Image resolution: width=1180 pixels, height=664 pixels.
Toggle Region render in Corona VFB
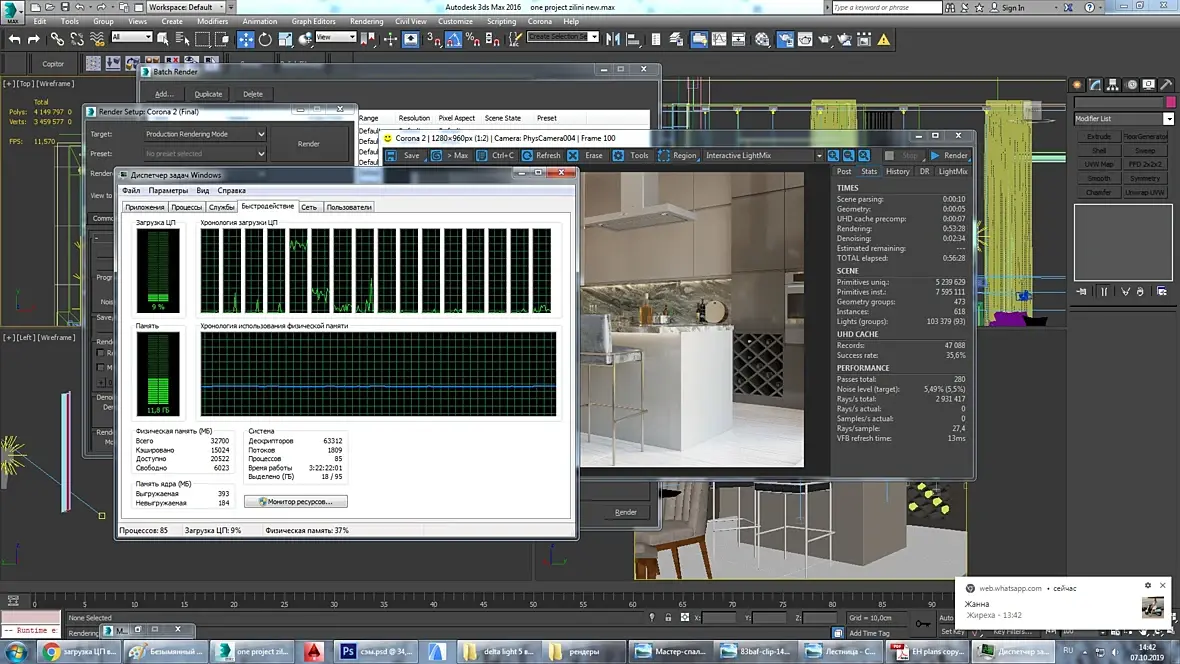click(x=676, y=156)
